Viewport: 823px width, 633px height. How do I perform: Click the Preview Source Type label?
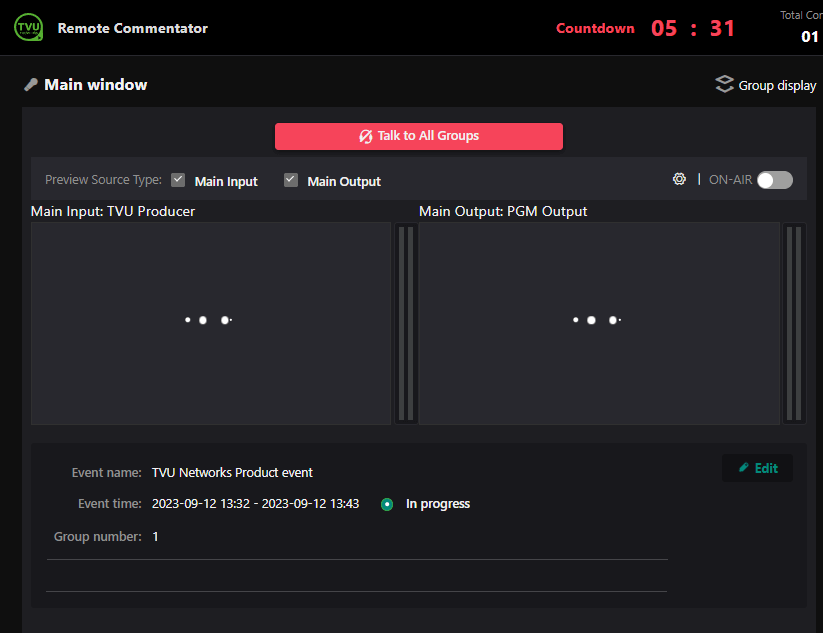[103, 180]
